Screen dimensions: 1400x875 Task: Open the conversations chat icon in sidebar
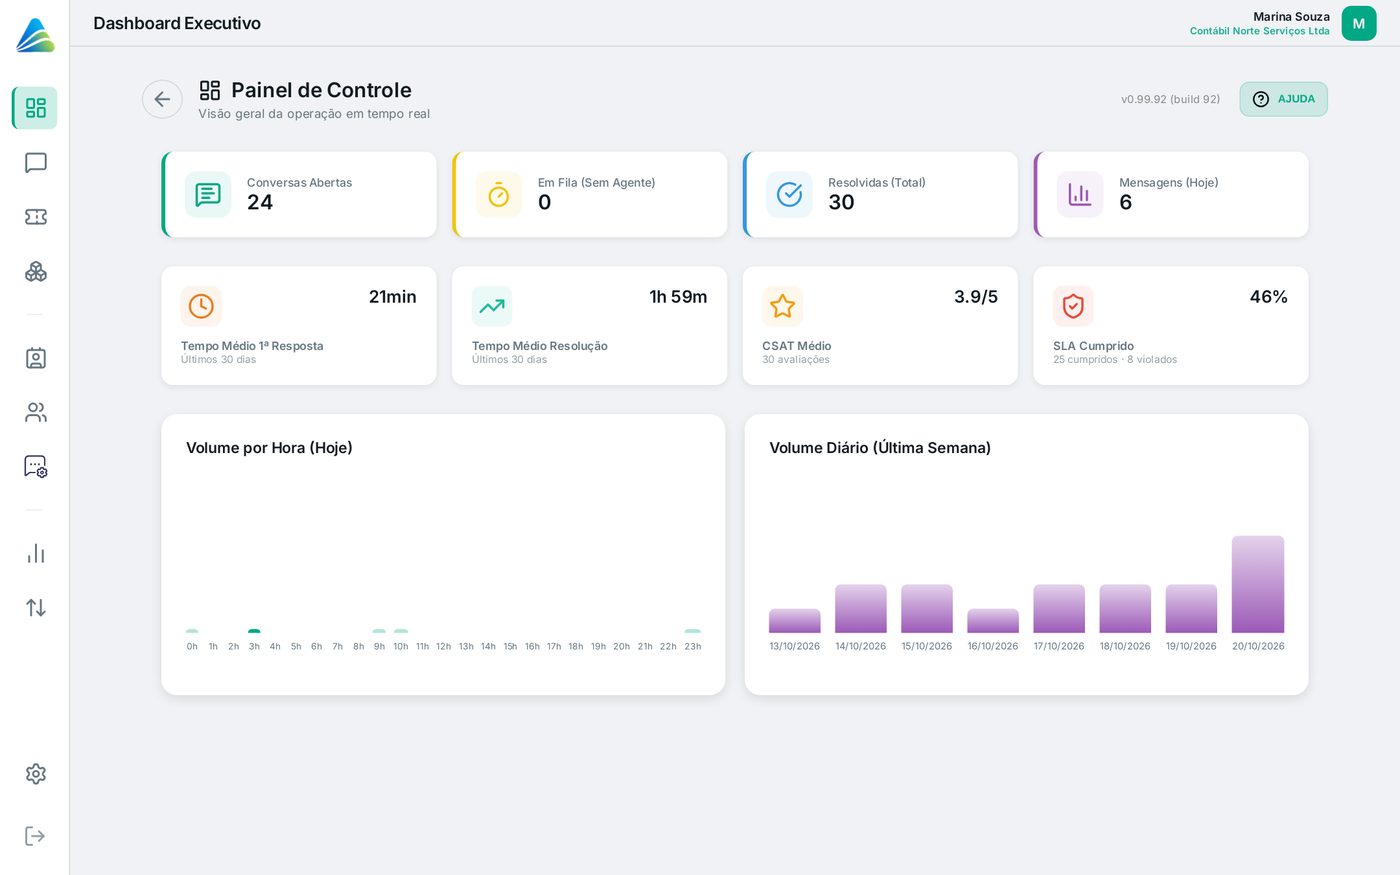35,163
